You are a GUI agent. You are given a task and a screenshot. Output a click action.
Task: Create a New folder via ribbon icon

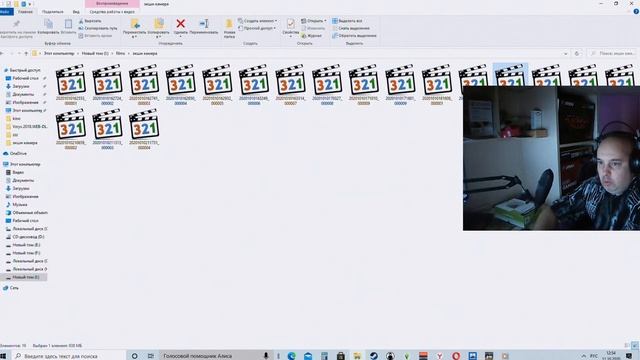229,24
